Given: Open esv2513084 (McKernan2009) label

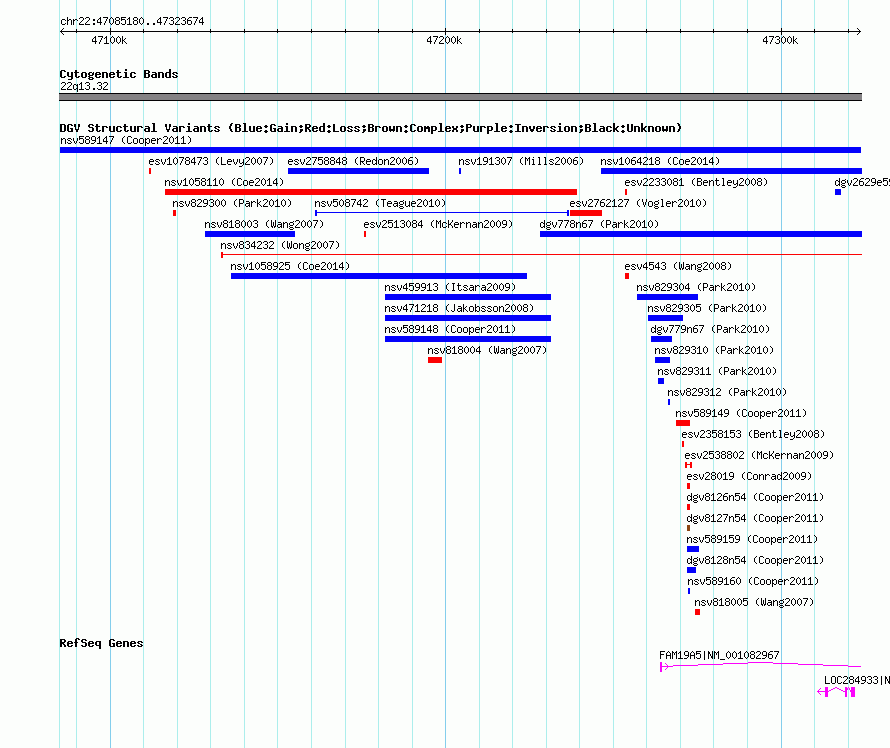Looking at the screenshot, I should coord(438,224).
